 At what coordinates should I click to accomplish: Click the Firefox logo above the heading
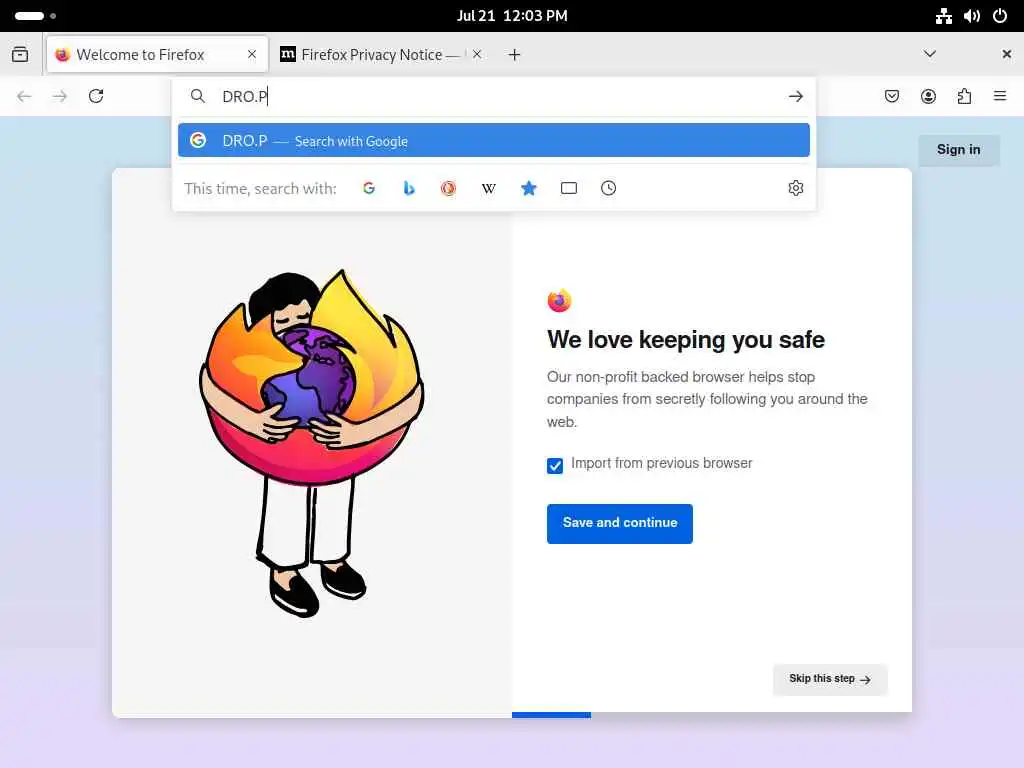559,300
